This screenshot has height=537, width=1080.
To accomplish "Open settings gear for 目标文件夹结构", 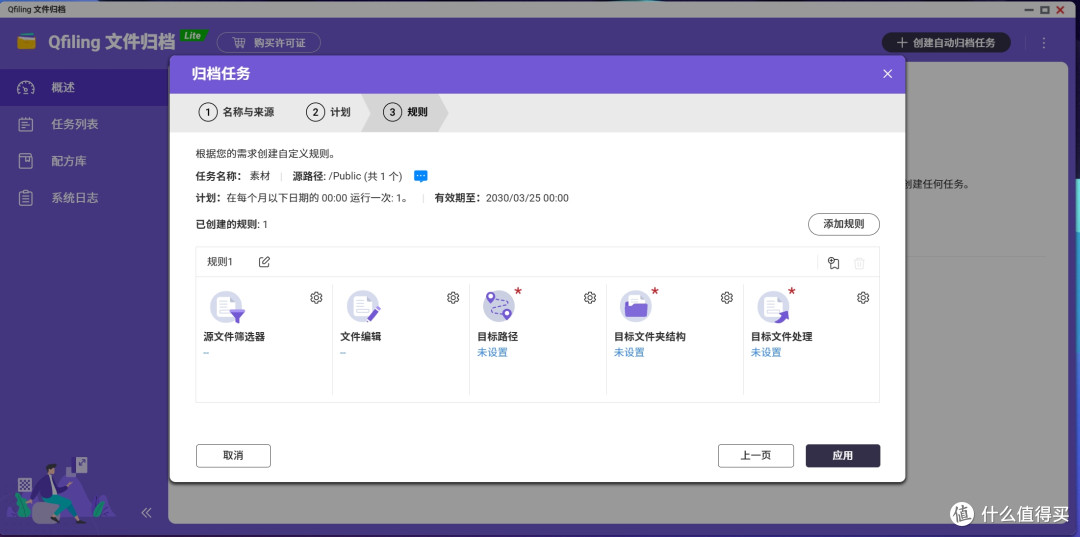I will click(x=727, y=297).
